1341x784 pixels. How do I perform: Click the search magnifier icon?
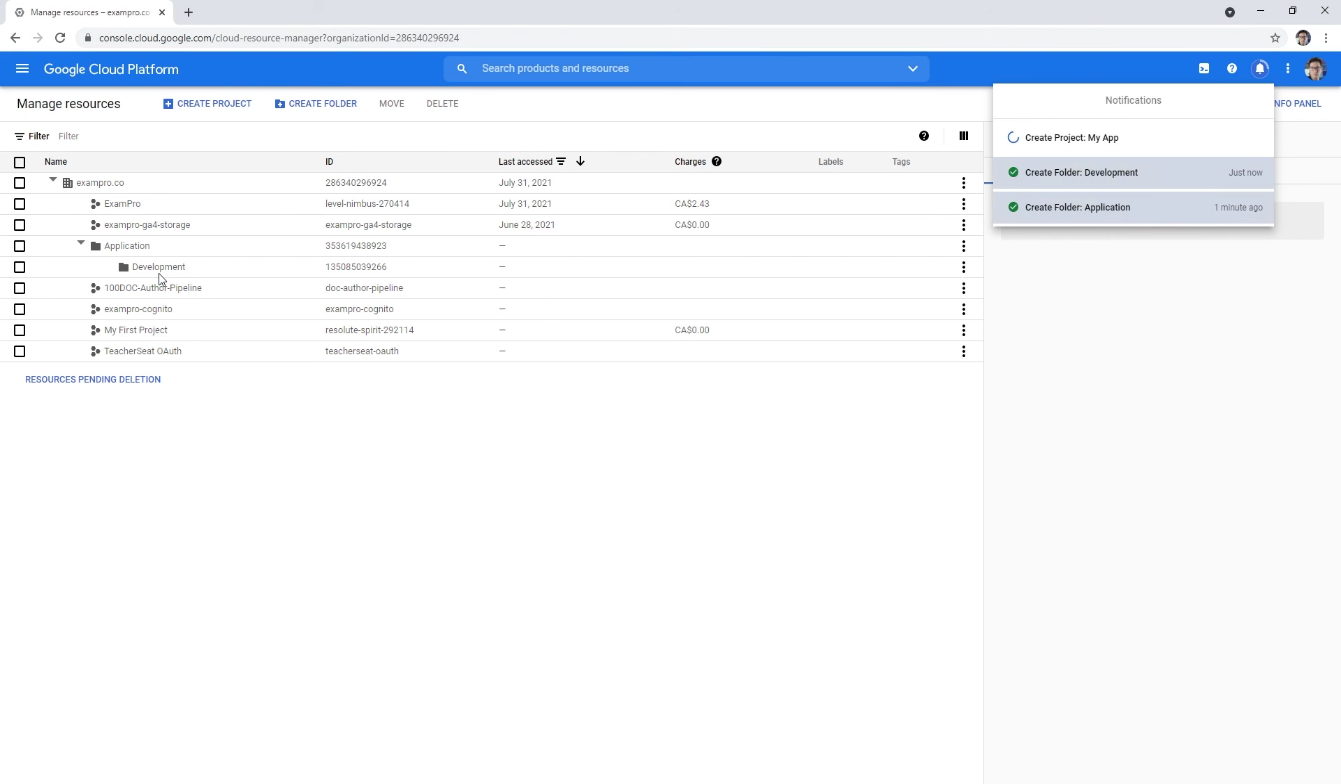(x=462, y=69)
